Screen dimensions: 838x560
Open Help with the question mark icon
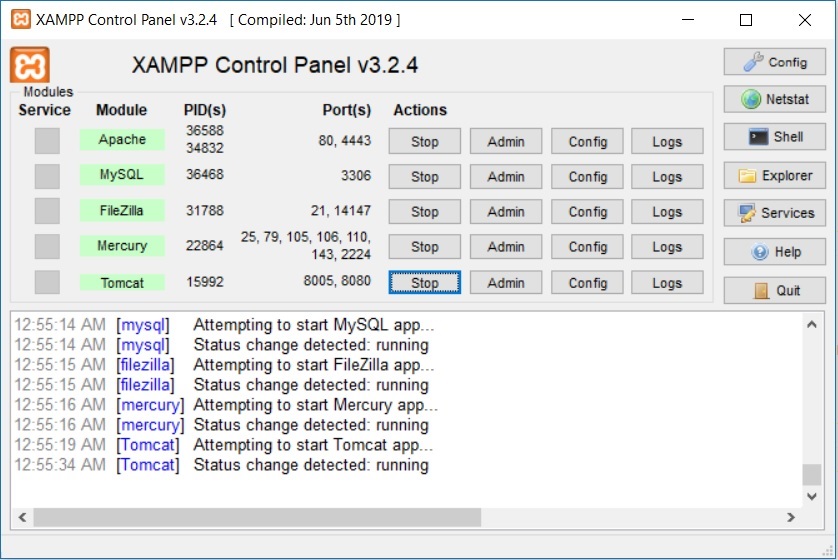[x=774, y=252]
